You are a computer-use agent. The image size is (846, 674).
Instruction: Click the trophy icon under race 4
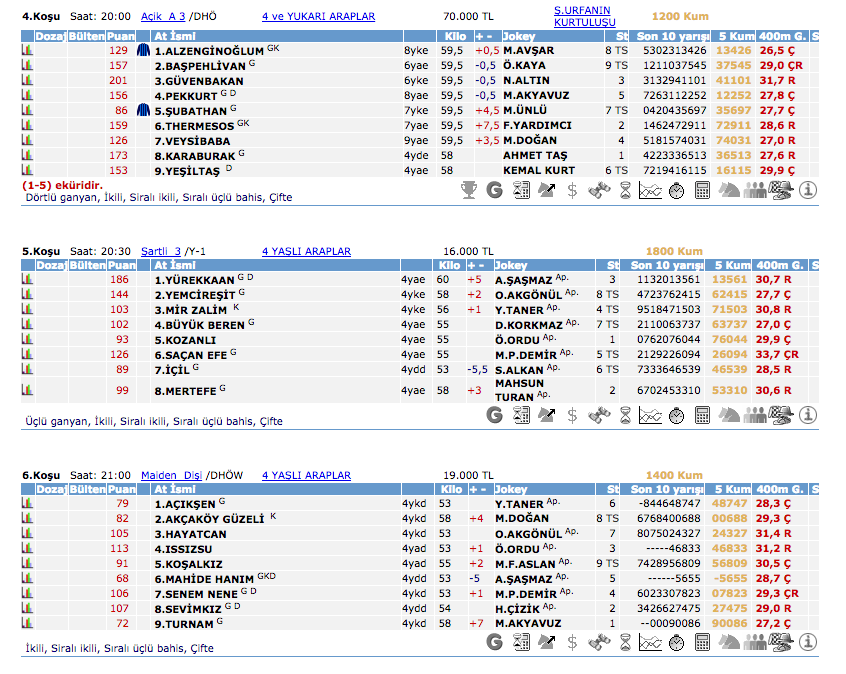click(468, 189)
